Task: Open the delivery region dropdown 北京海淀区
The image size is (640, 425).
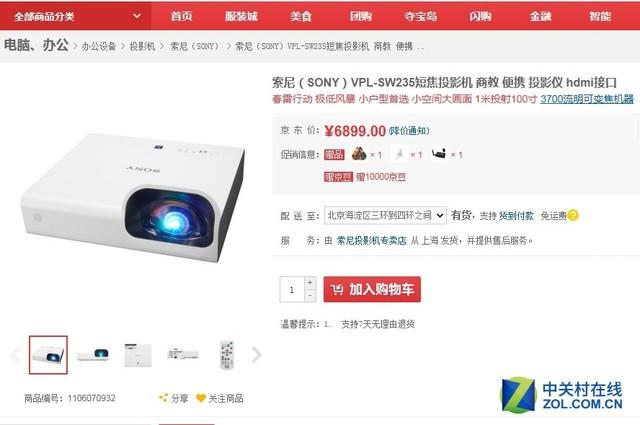Action: point(385,215)
